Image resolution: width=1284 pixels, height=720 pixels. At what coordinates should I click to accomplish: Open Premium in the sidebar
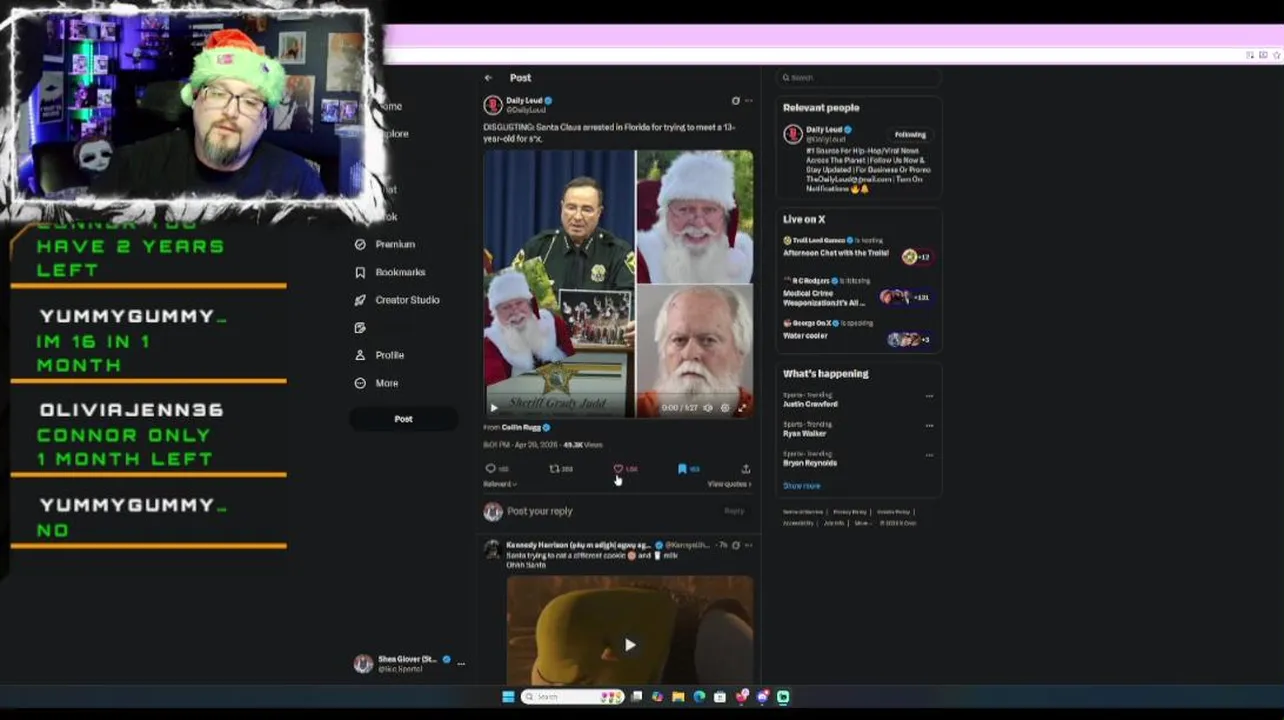coord(386,244)
